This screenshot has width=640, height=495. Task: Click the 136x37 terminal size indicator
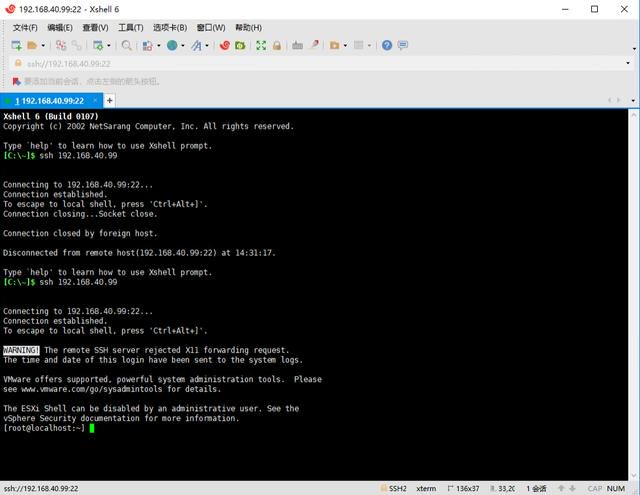[x=464, y=488]
